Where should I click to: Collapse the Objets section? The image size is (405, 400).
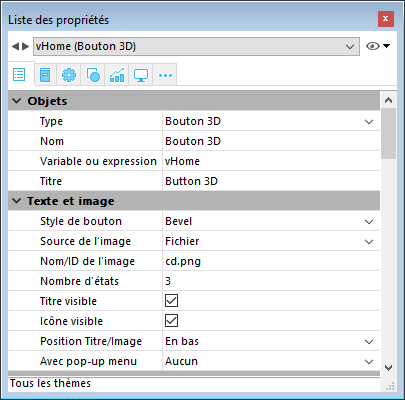click(16, 101)
